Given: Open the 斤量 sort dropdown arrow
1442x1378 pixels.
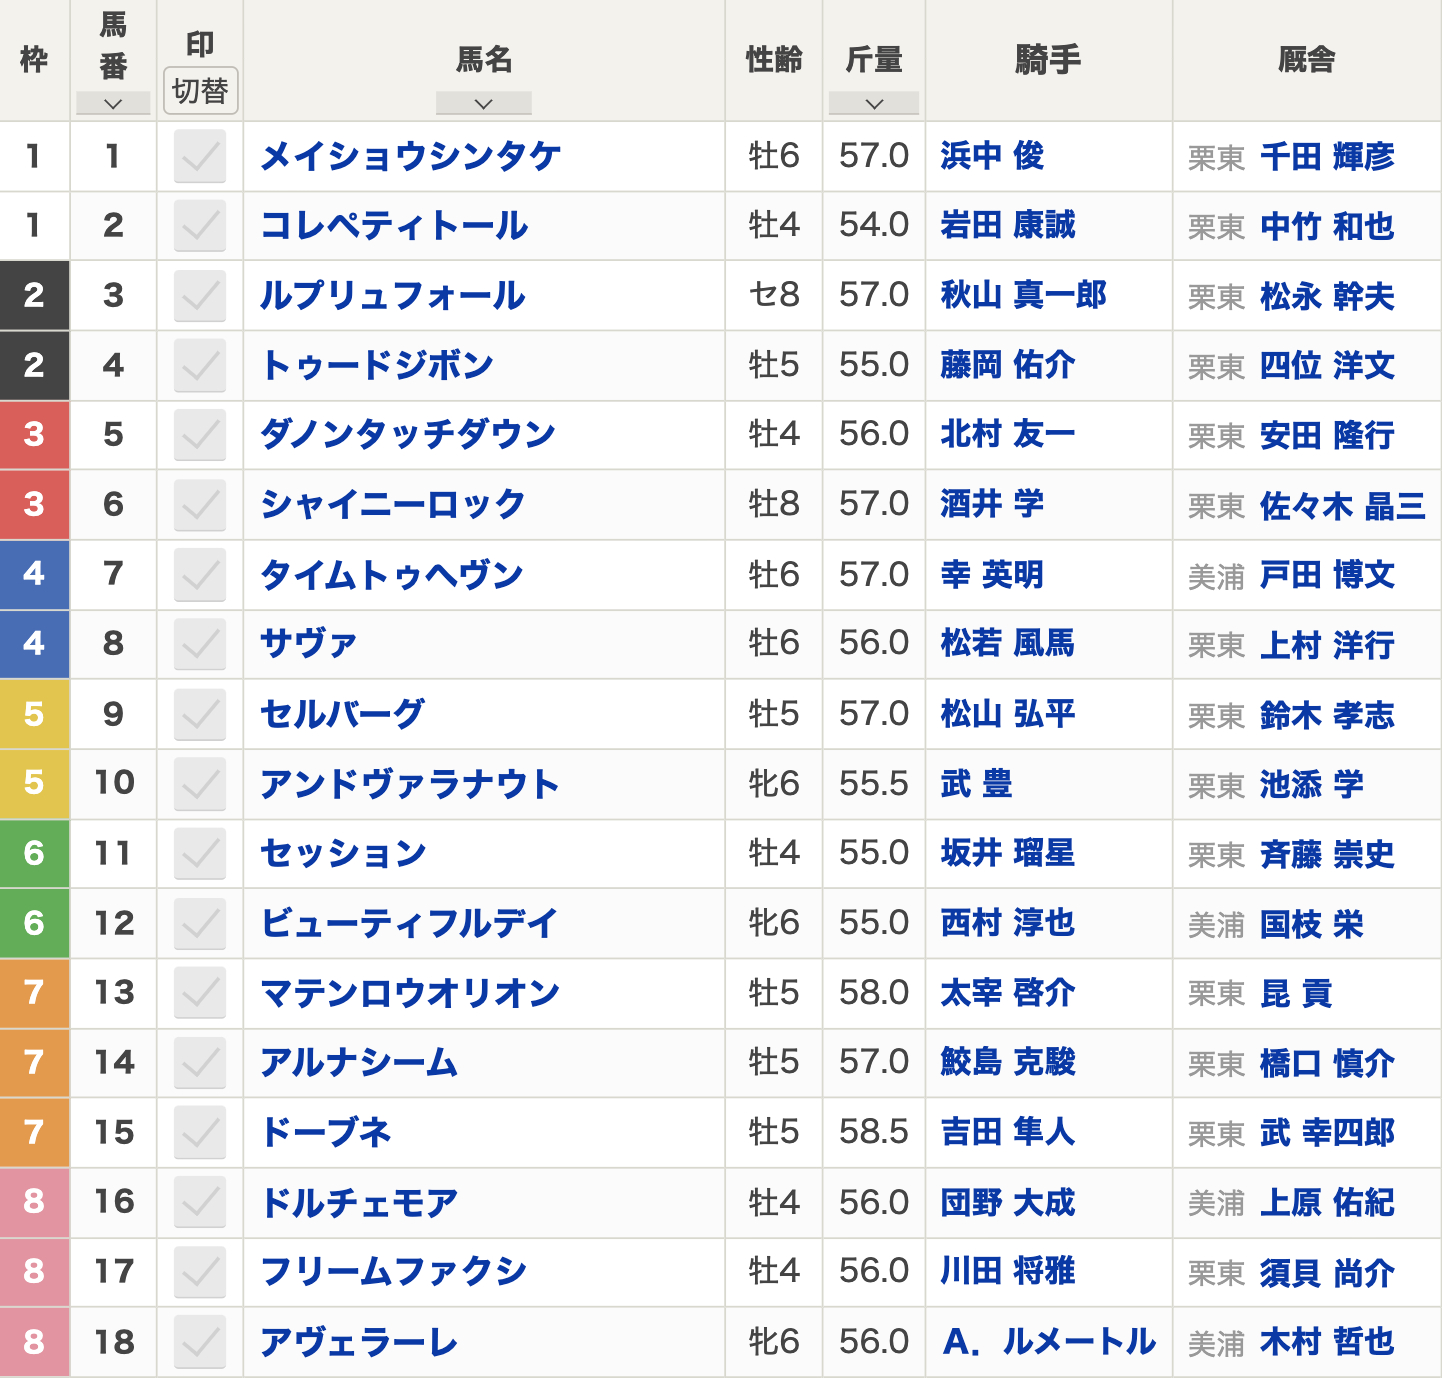Looking at the screenshot, I should coord(874,104).
